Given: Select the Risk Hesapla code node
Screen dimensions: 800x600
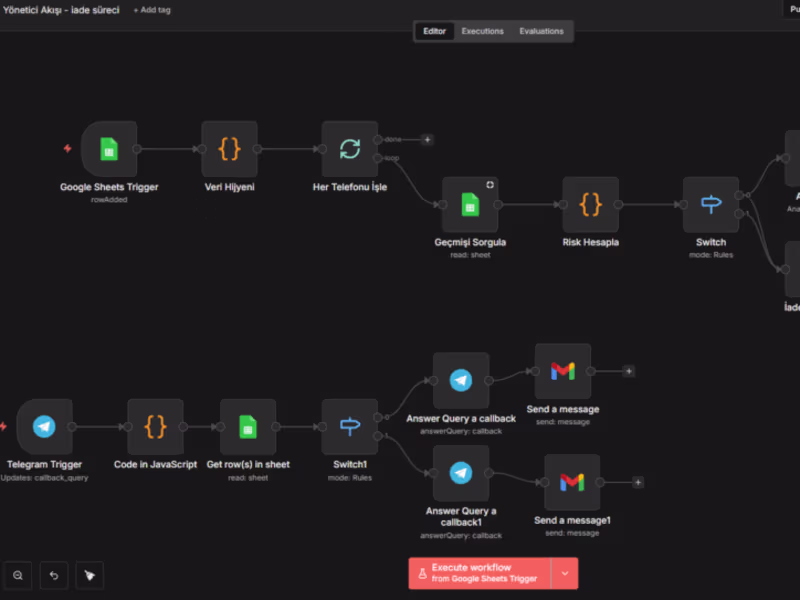Looking at the screenshot, I should tap(590, 203).
